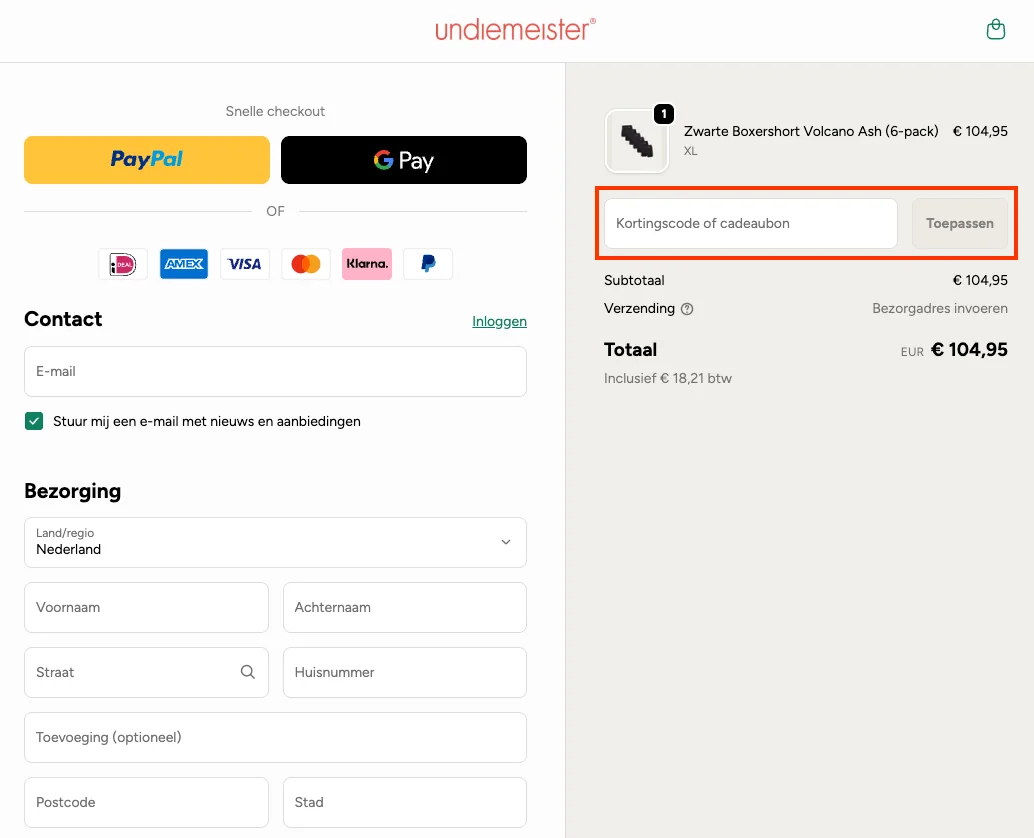Click into the Kortingscode of cadeaubon field

tap(750, 223)
